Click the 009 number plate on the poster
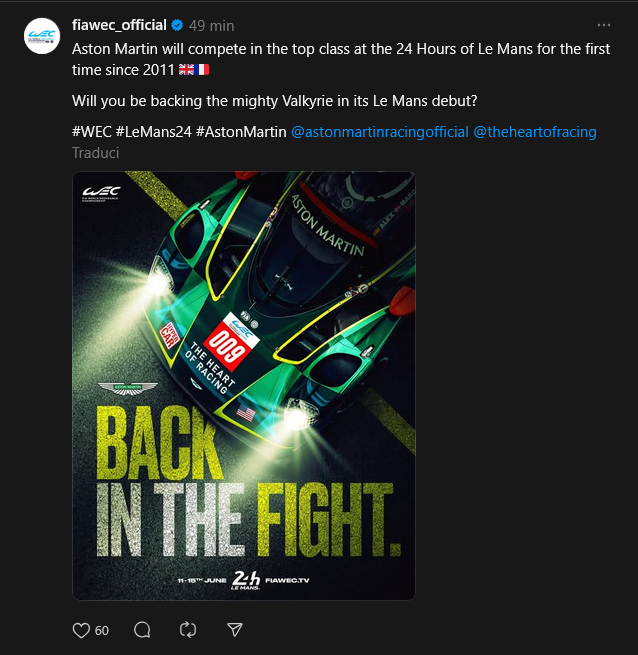Screen dimensions: 638x655 [x=227, y=346]
